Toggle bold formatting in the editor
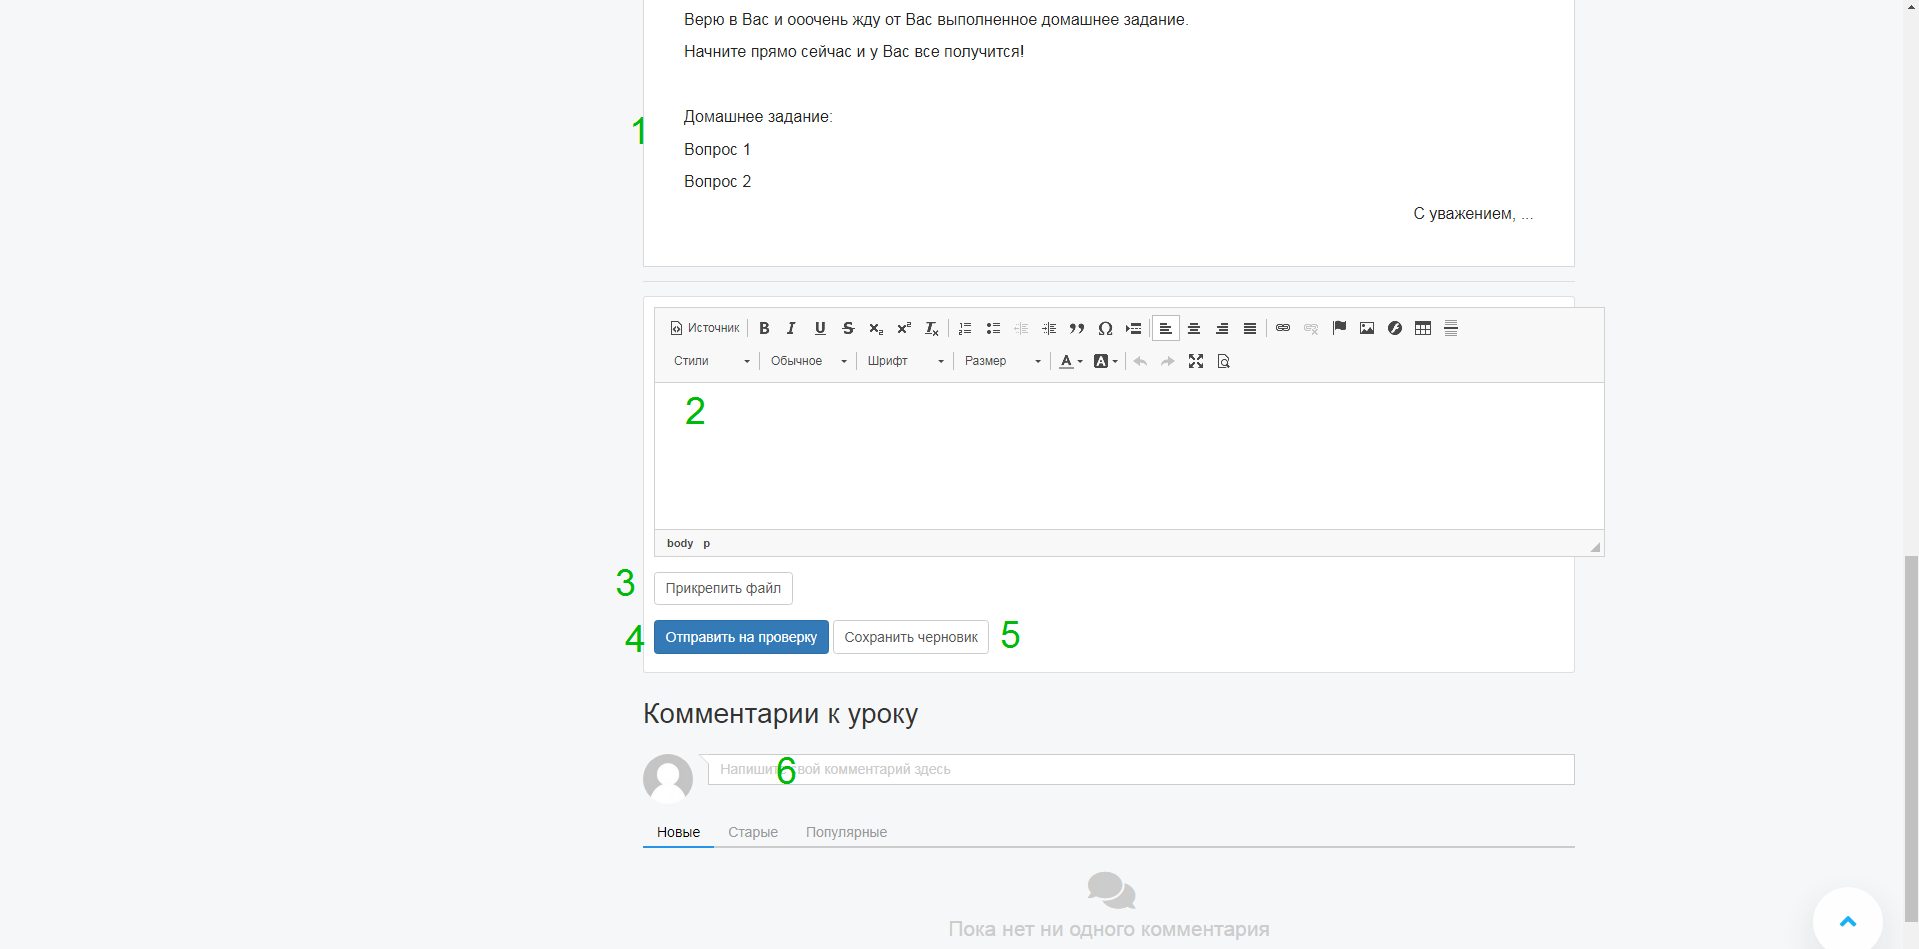The image size is (1919, 949). (x=764, y=328)
